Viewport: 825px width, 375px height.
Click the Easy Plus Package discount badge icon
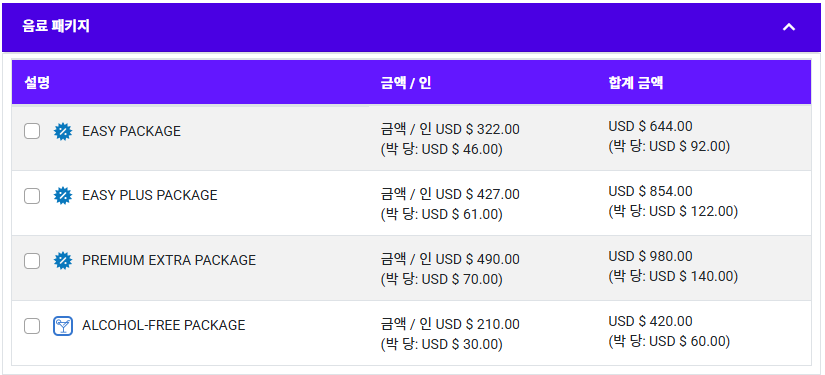(63, 196)
